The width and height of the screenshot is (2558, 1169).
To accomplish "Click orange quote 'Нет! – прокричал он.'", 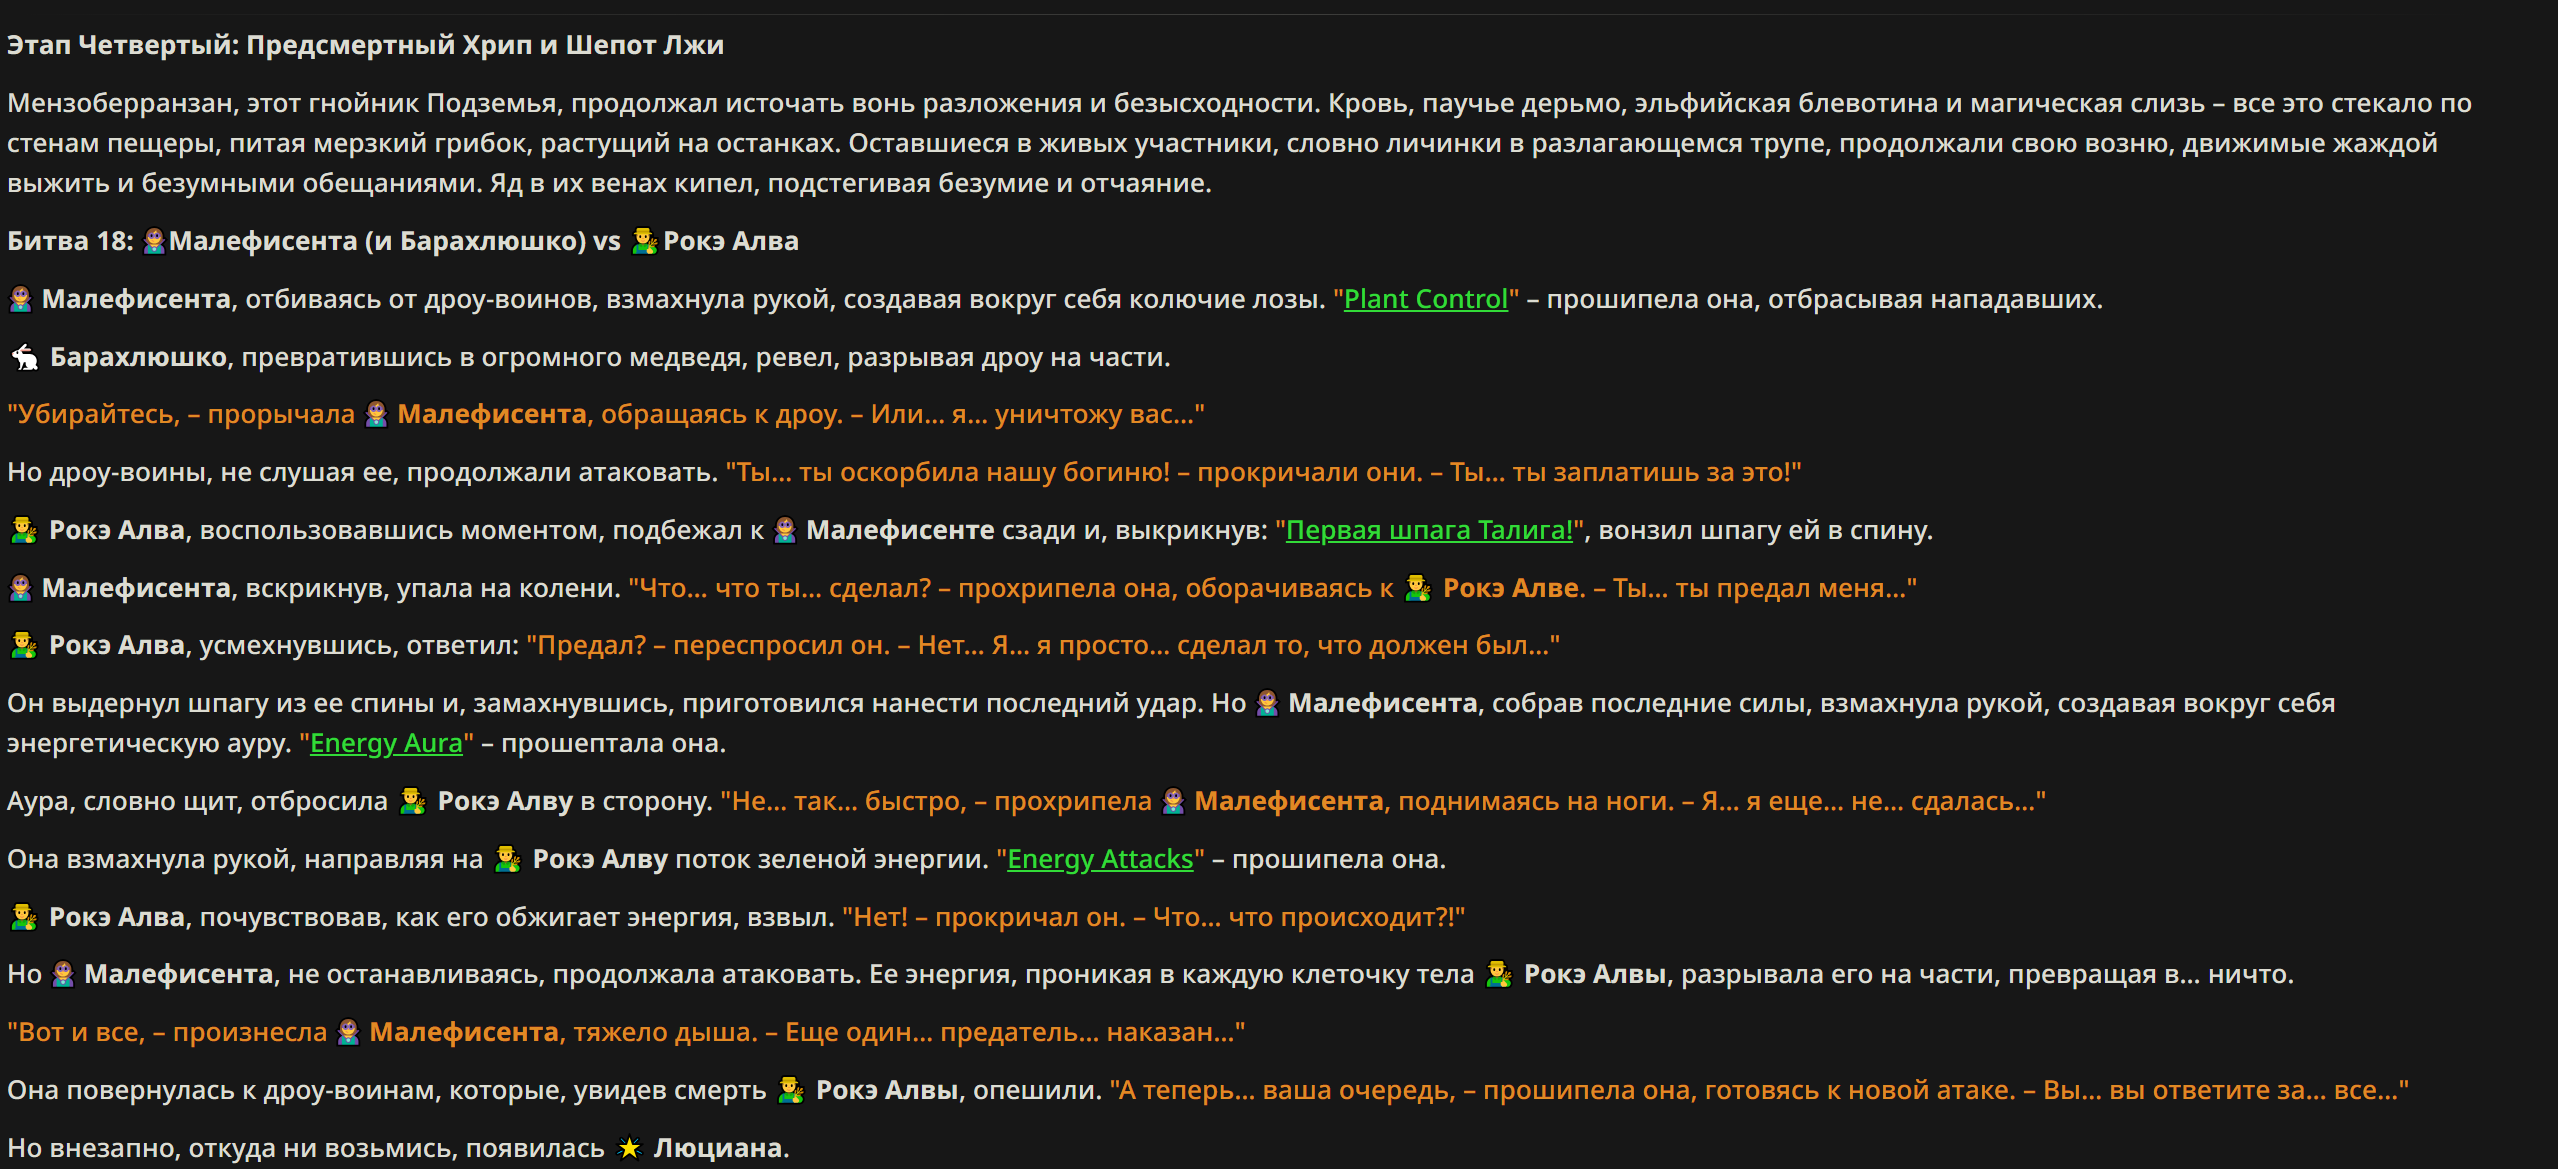I will (x=984, y=918).
